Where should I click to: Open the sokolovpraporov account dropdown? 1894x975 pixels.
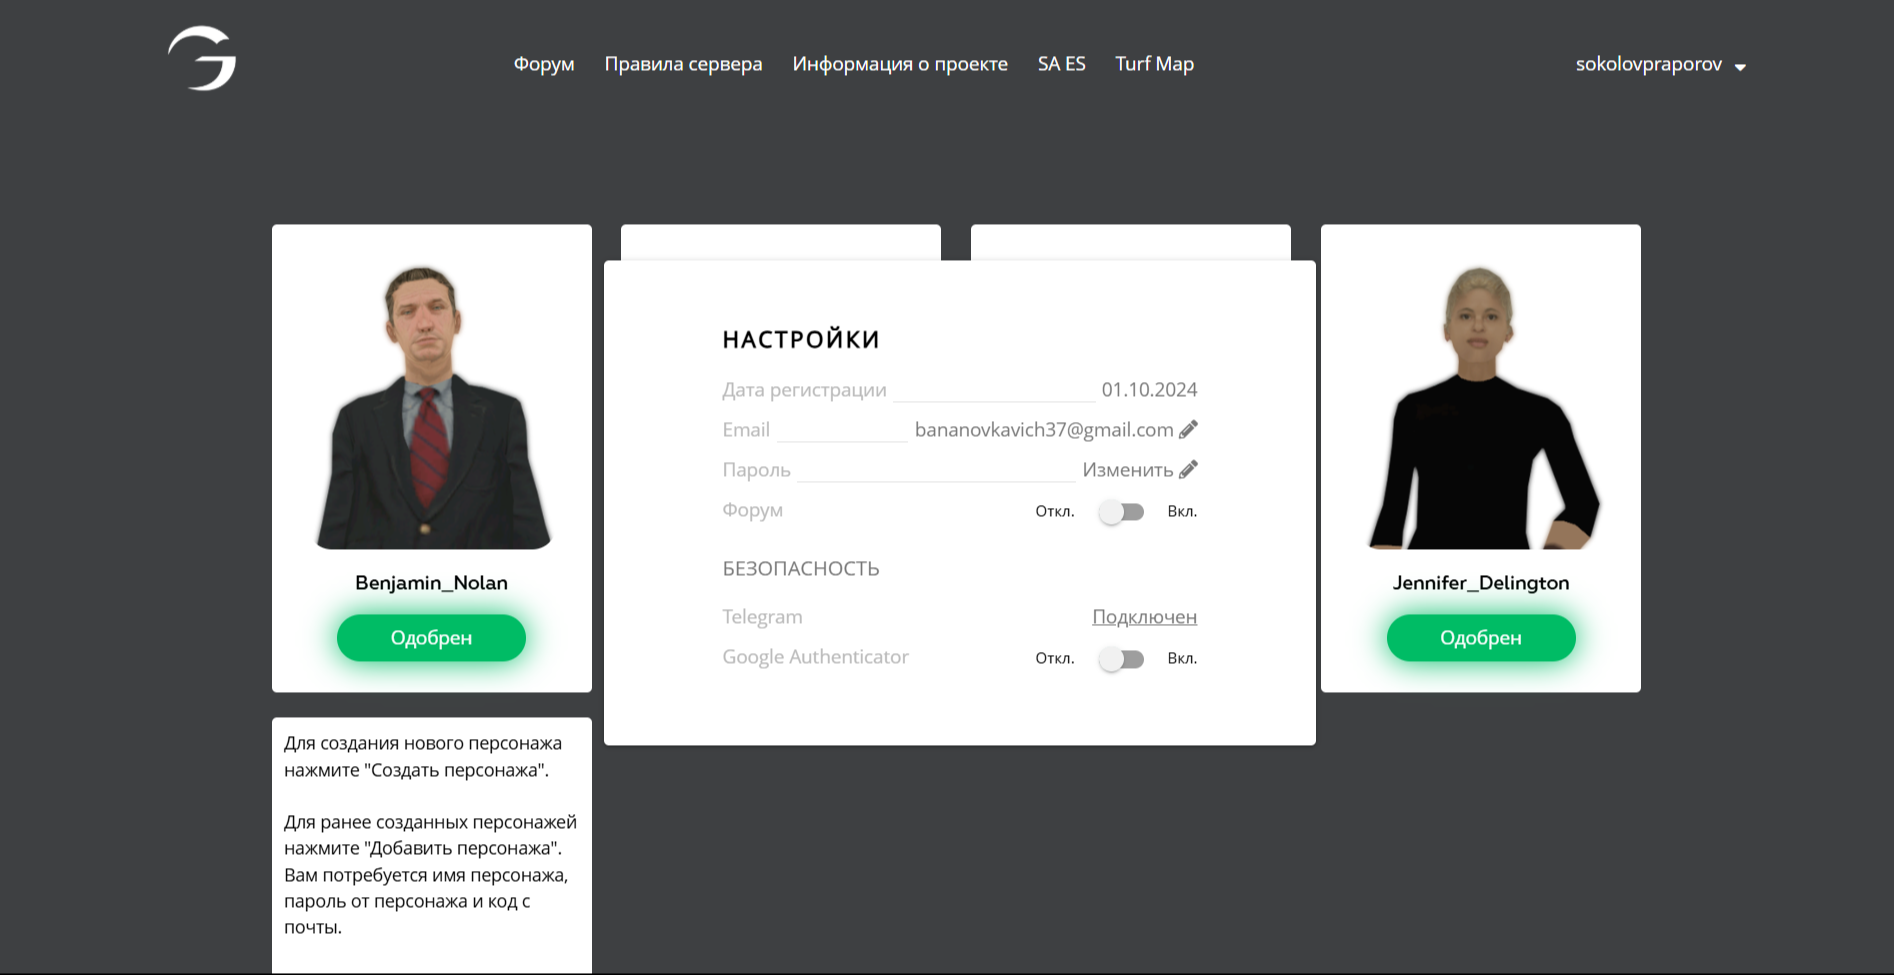click(1660, 65)
